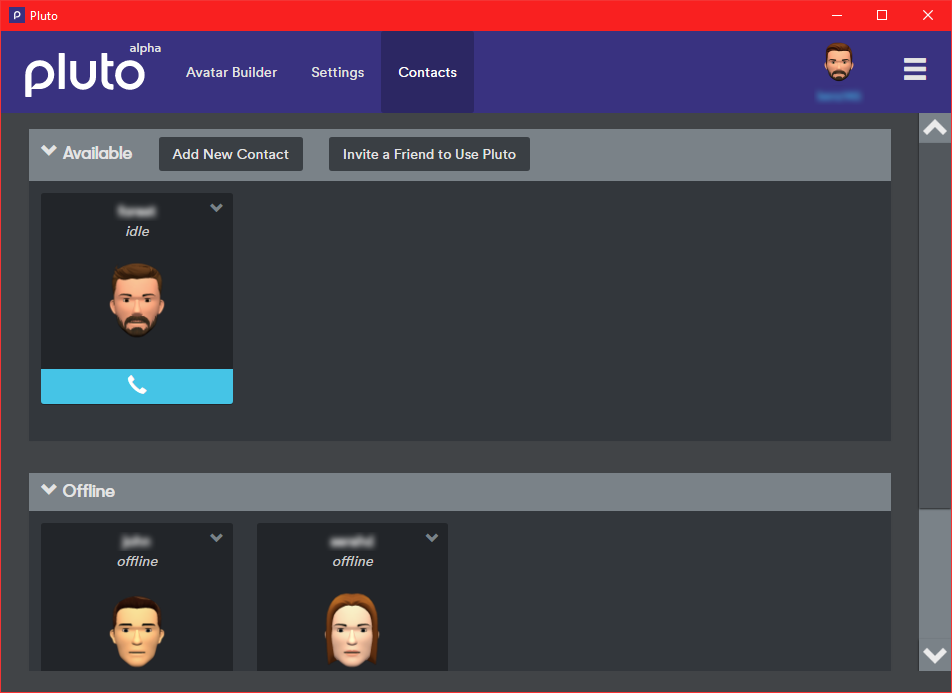The image size is (952, 693).
Task: Switch to the Avatar Builder tab
Action: coord(231,72)
